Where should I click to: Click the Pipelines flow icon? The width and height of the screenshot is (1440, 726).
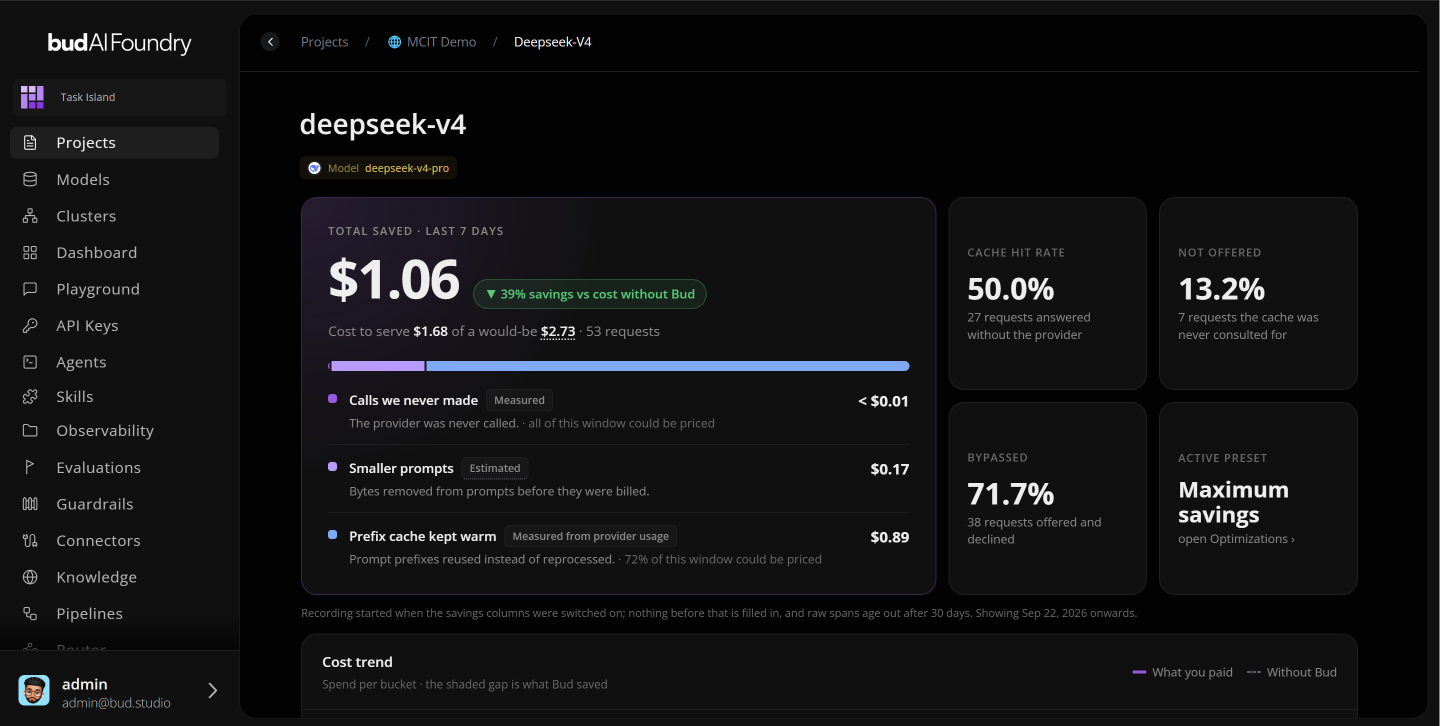[30, 614]
